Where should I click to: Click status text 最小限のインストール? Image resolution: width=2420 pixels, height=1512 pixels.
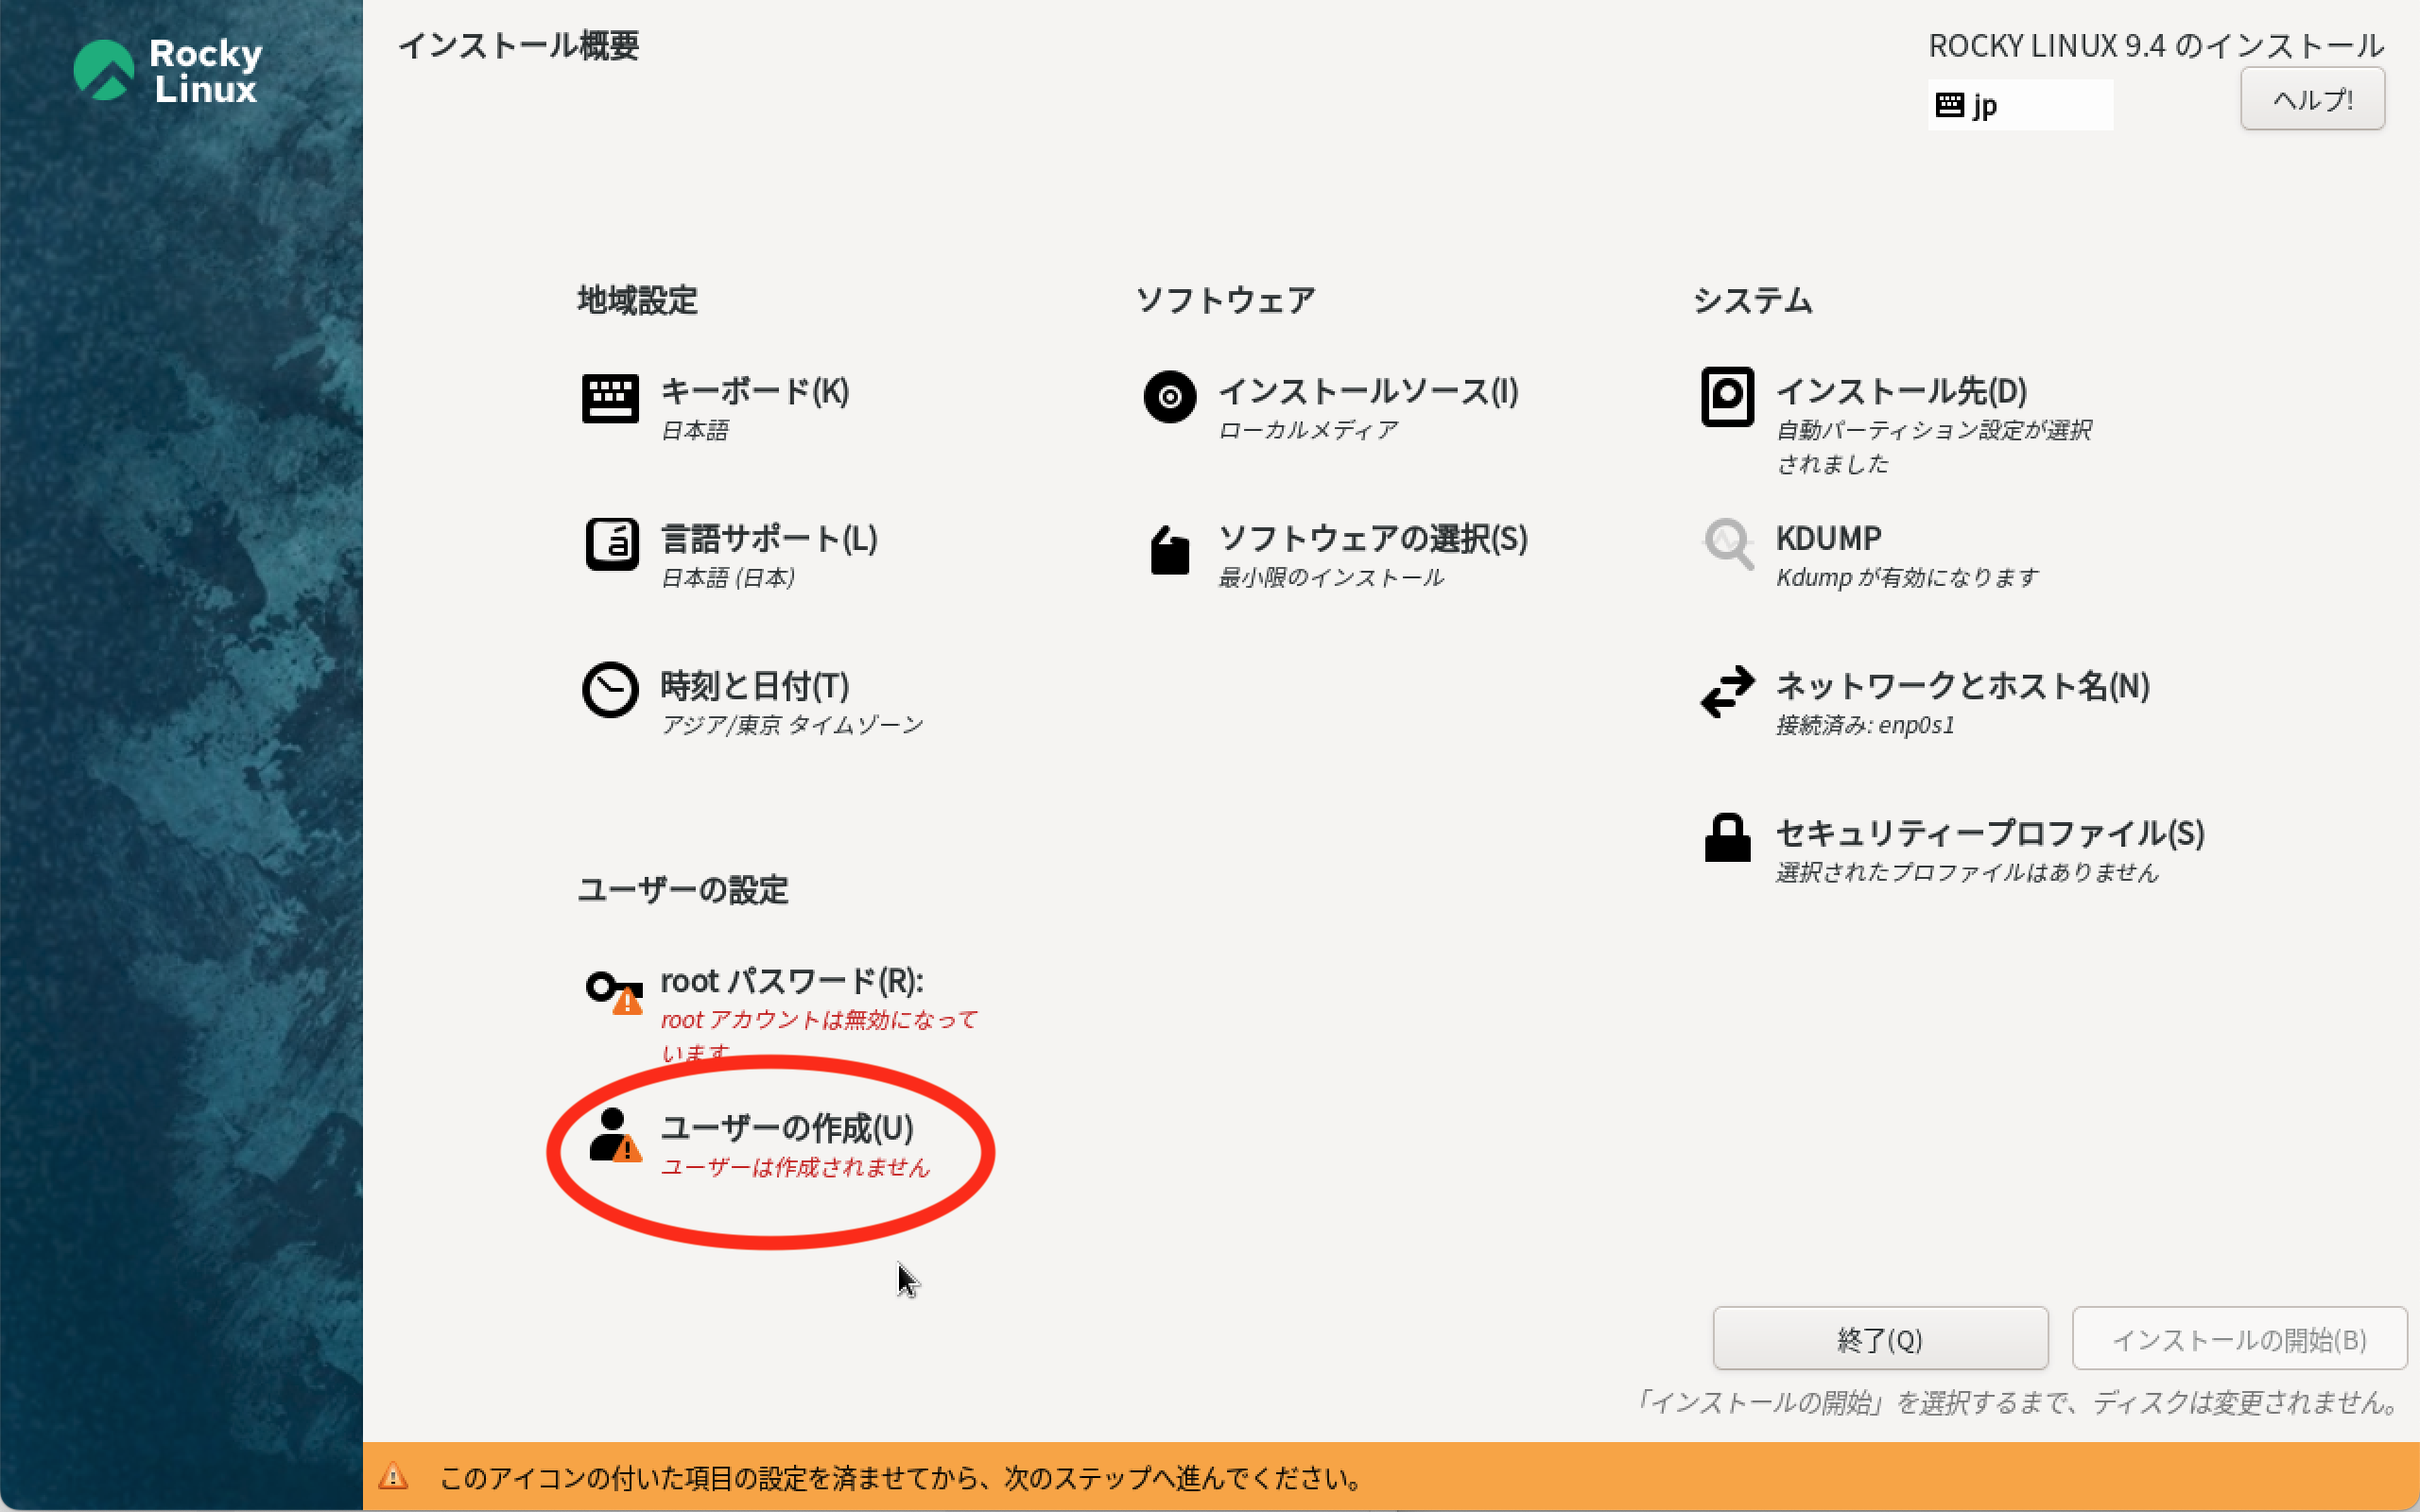[x=1331, y=577]
